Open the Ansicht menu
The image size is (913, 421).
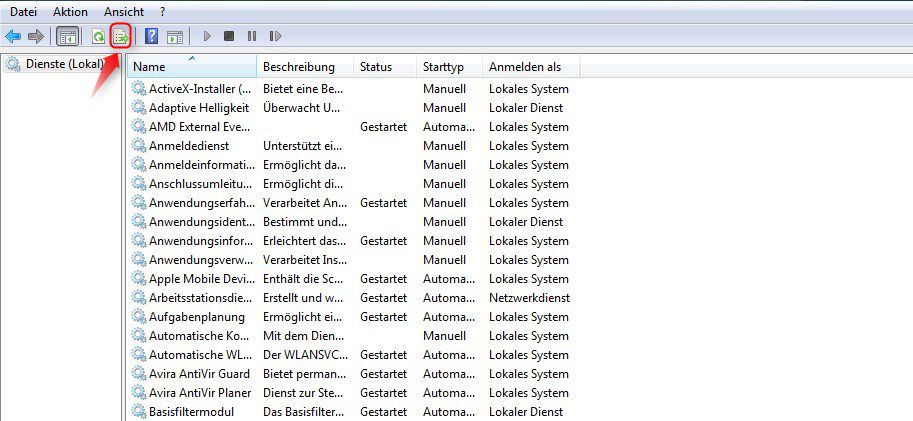(x=124, y=12)
